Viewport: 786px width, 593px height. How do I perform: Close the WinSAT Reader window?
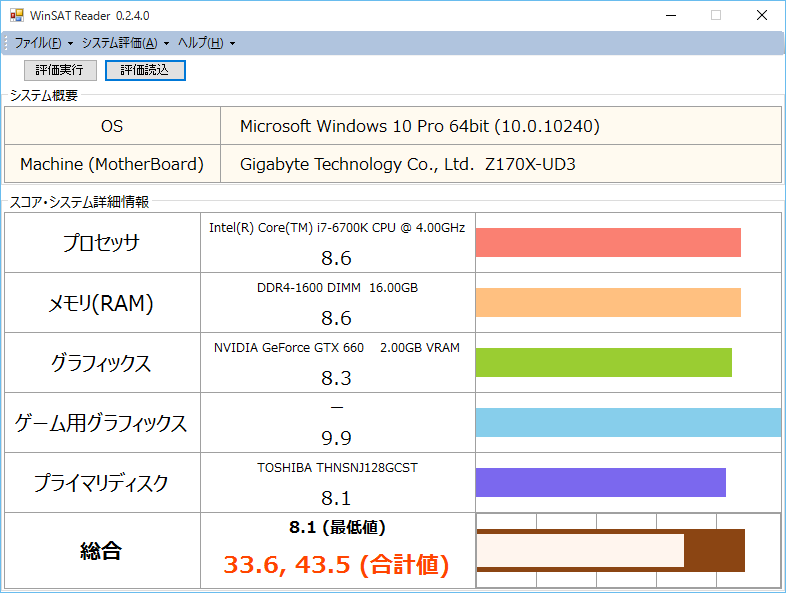coord(762,16)
